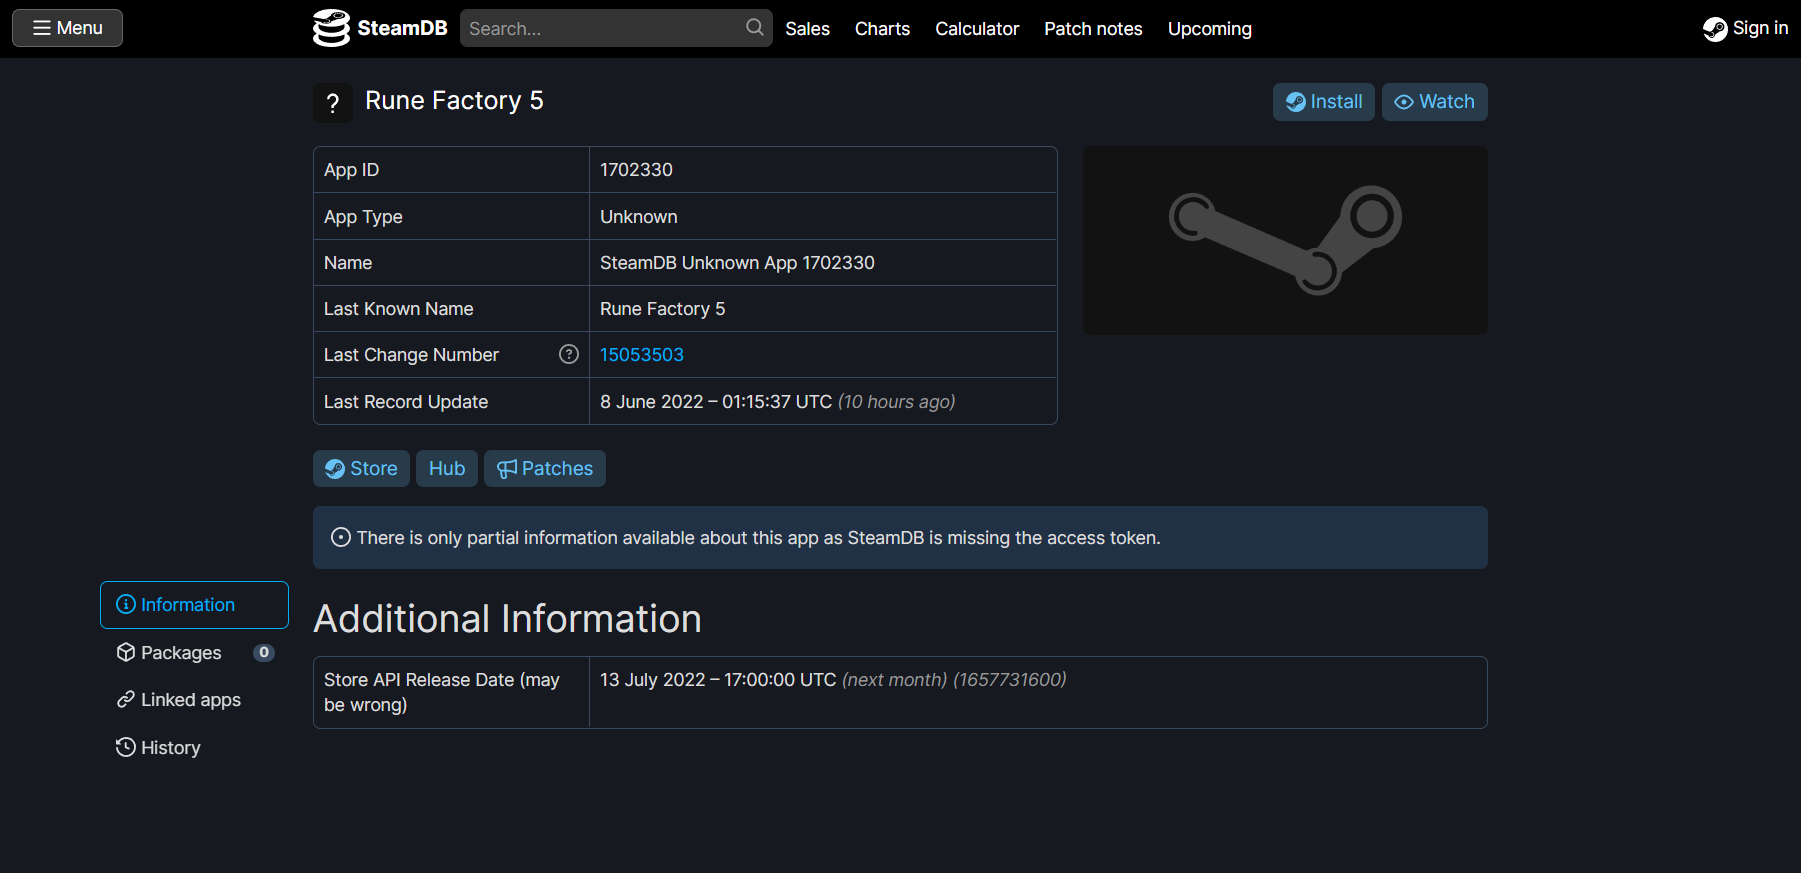Click the Rune Factory 5 page title

[x=454, y=101]
